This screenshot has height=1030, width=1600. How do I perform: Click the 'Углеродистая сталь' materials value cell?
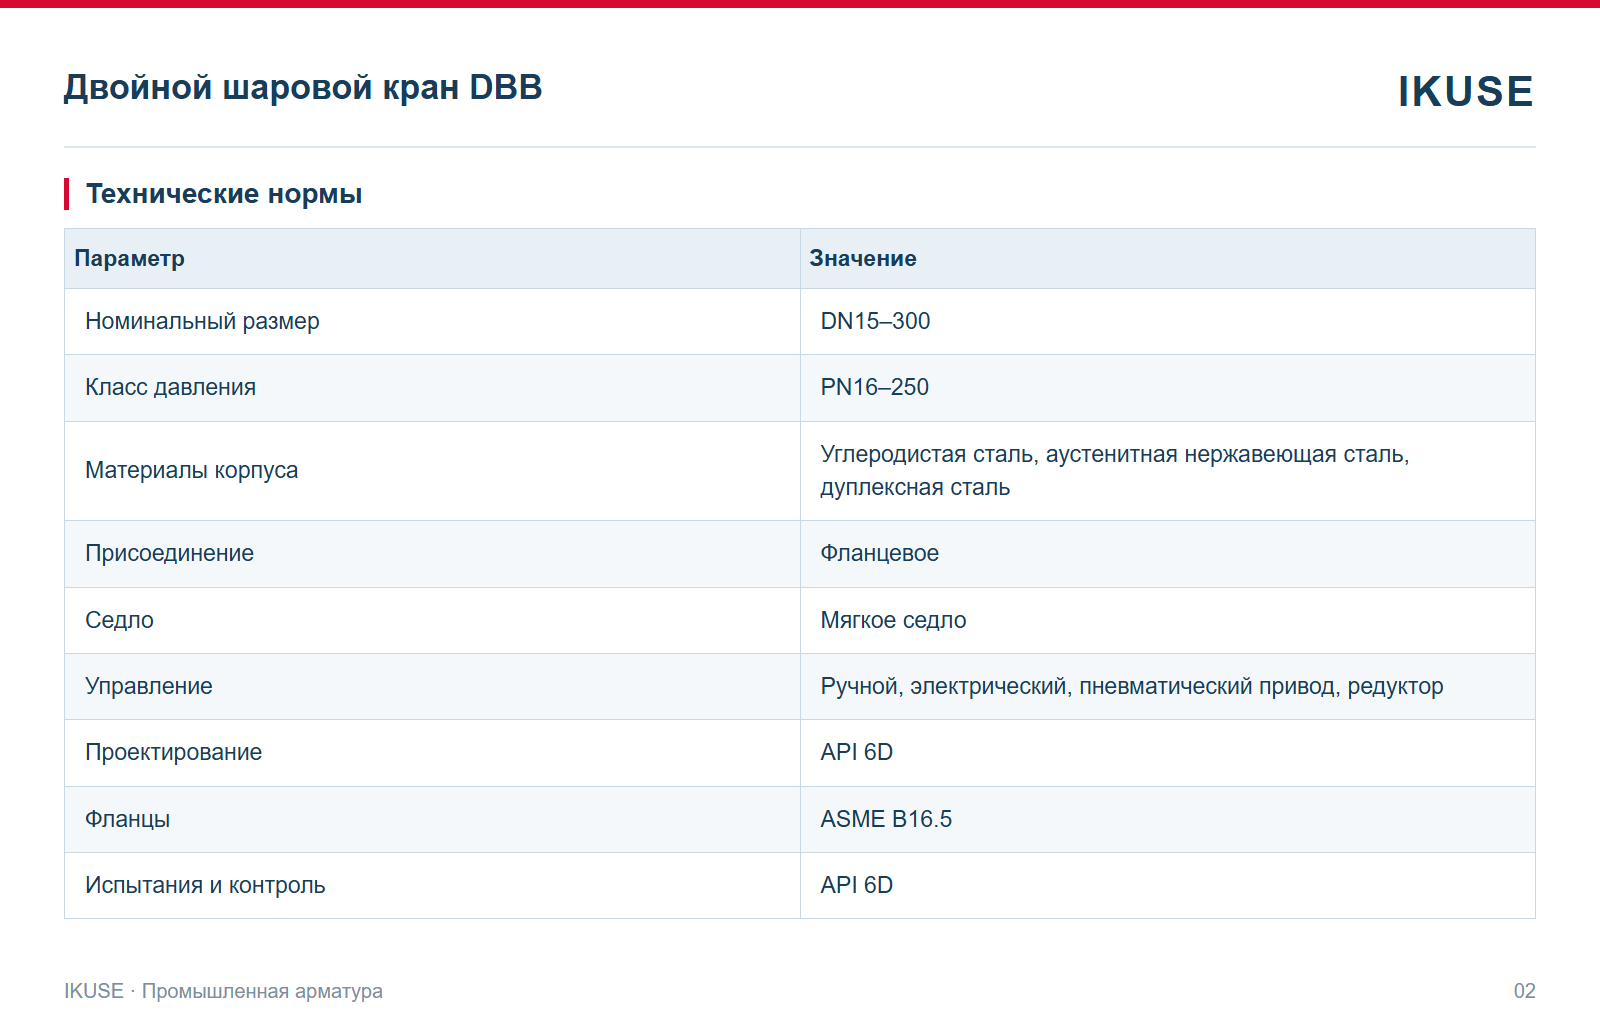[x=1168, y=471]
